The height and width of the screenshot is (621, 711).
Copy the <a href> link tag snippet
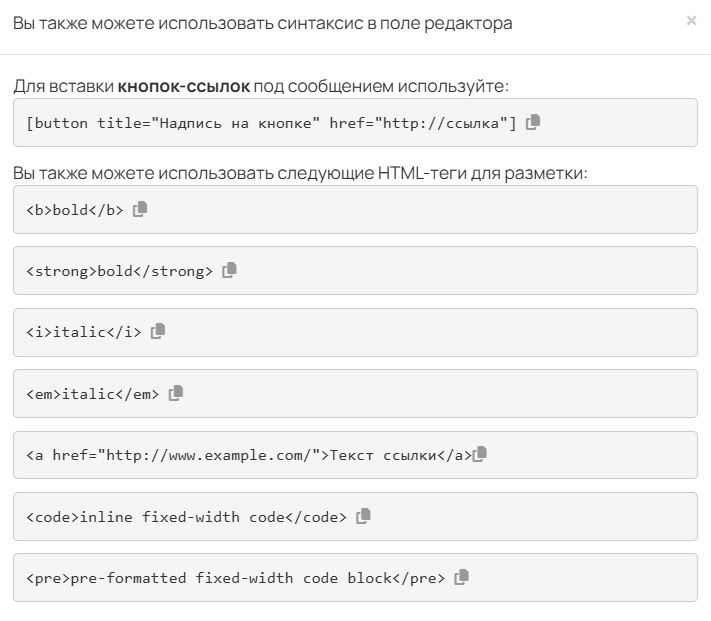480,454
